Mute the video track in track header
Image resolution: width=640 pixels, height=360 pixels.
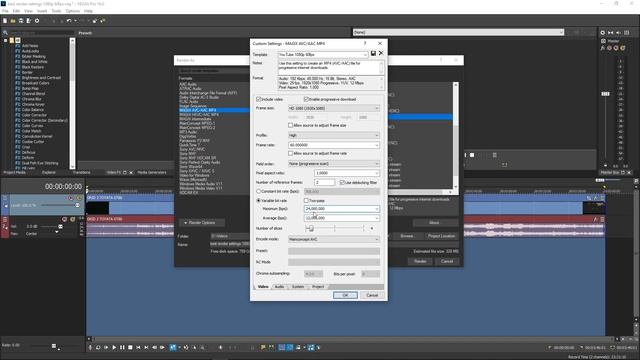tap(71, 198)
